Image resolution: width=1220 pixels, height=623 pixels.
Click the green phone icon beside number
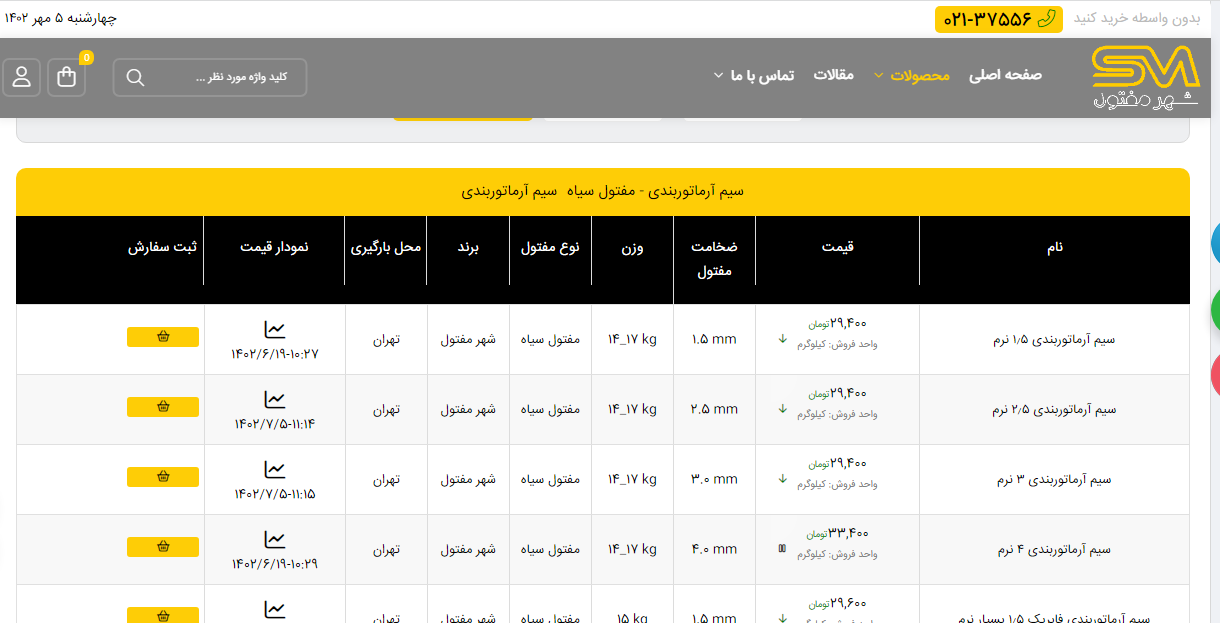pyautogui.click(x=1046, y=18)
